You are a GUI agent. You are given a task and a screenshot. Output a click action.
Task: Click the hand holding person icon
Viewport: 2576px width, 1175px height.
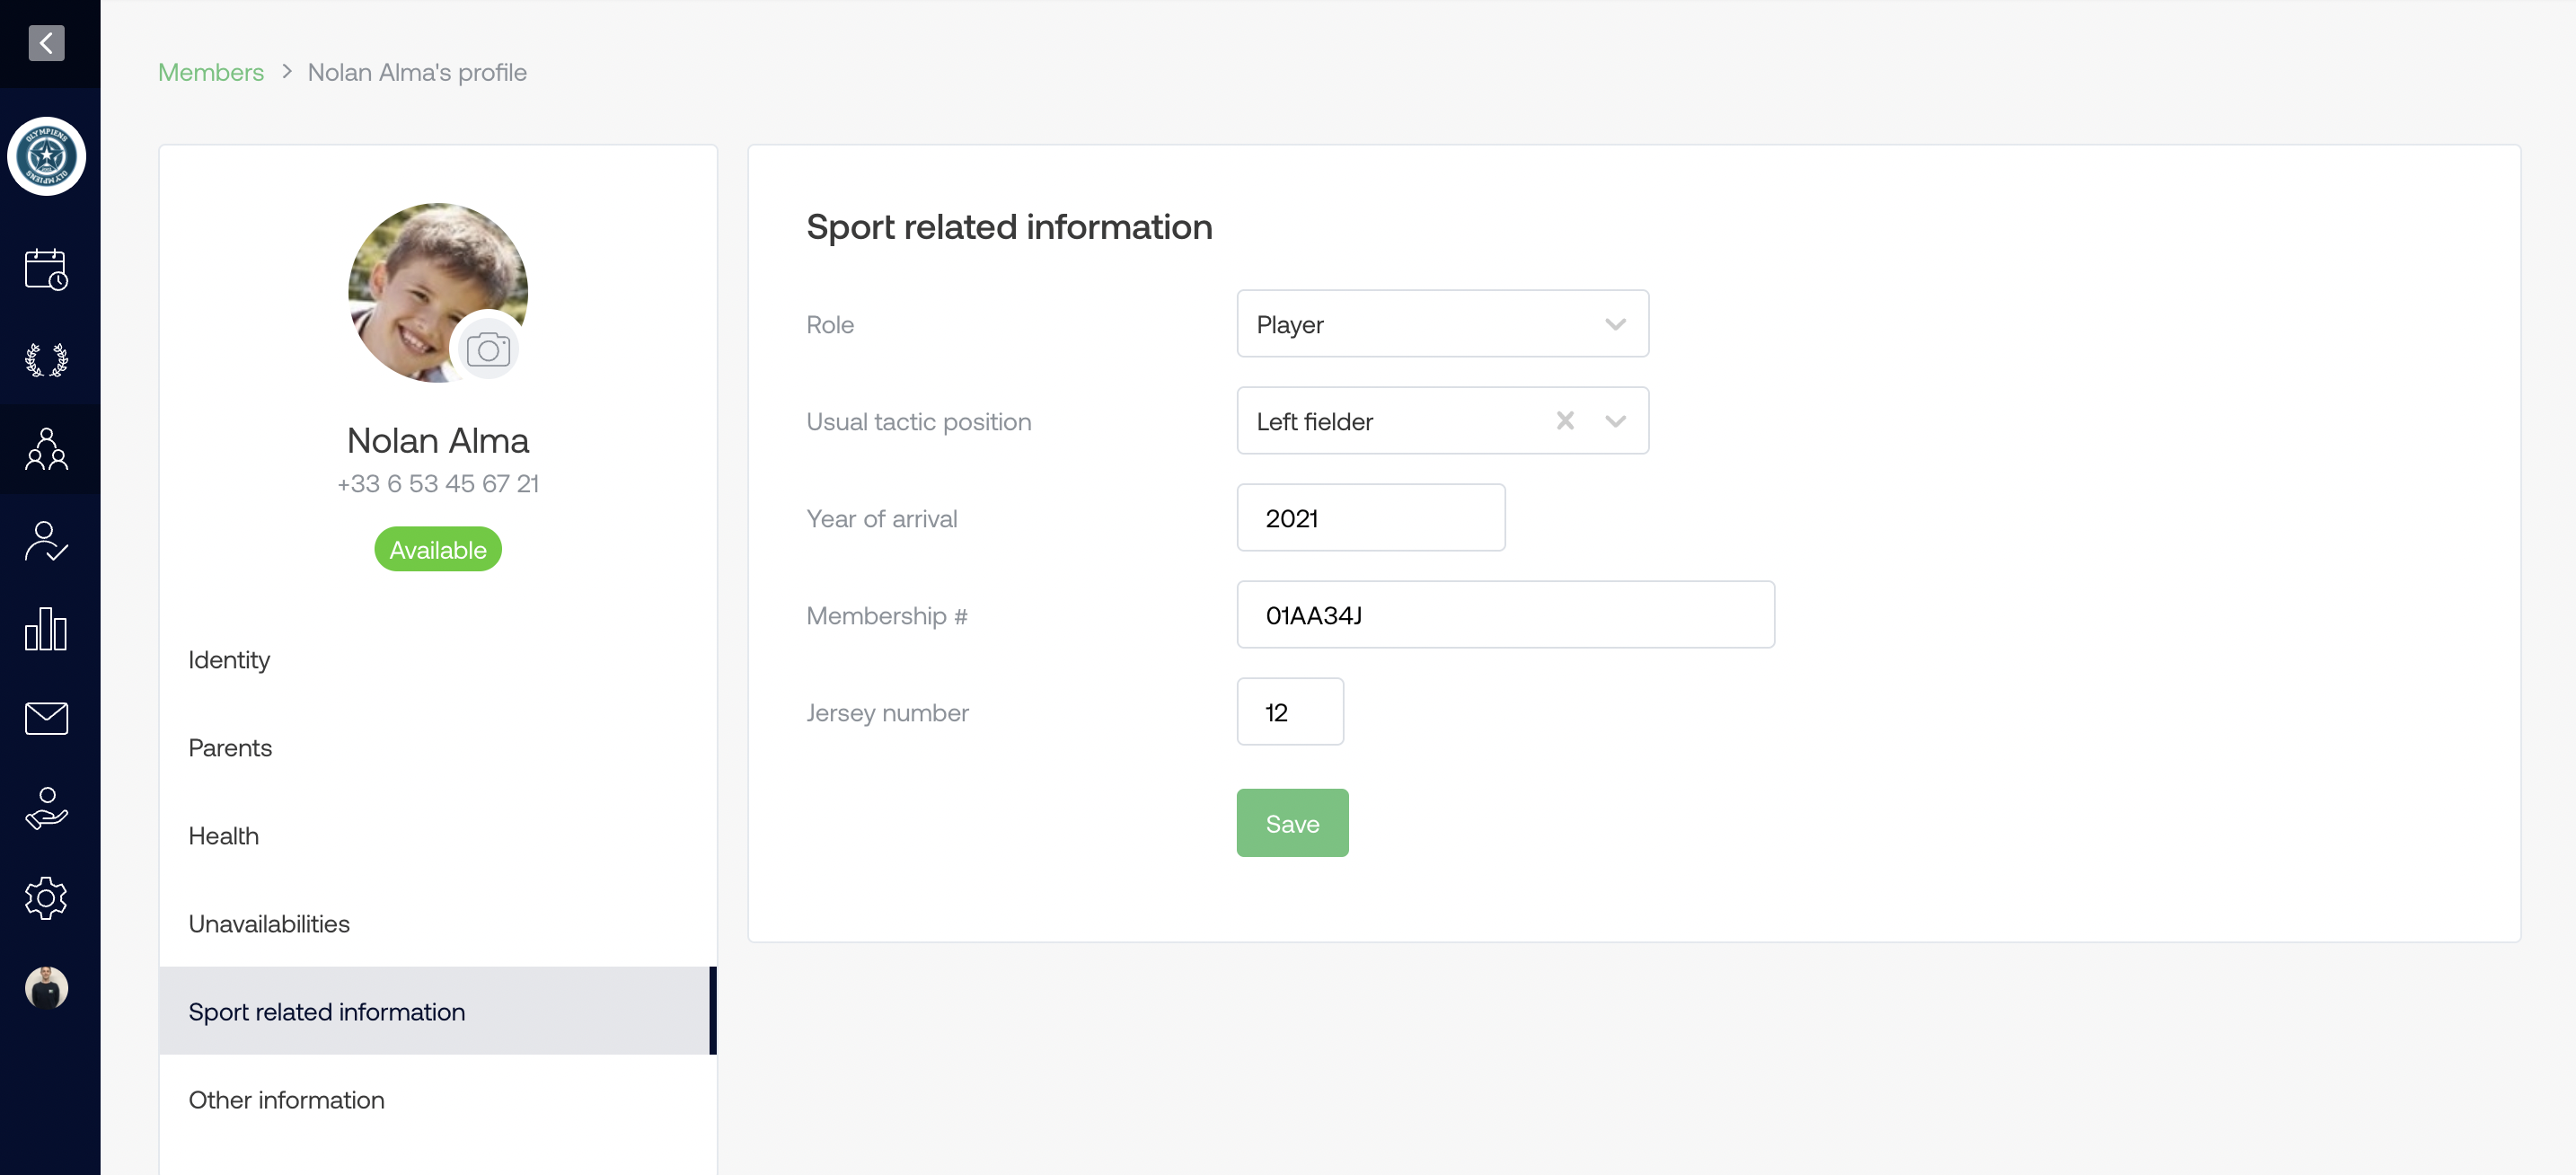point(46,808)
